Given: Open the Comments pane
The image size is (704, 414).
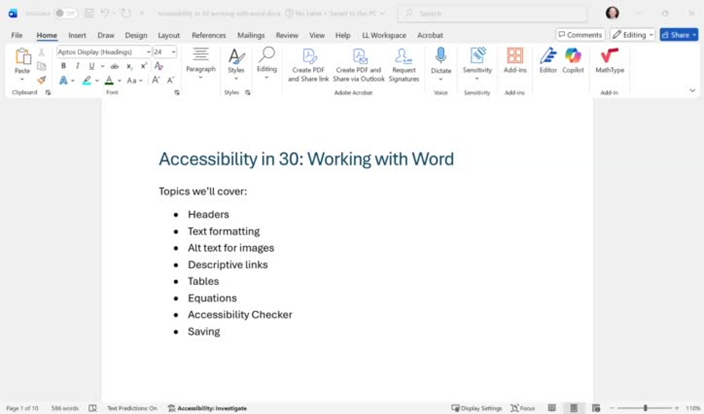Looking at the screenshot, I should coord(580,35).
